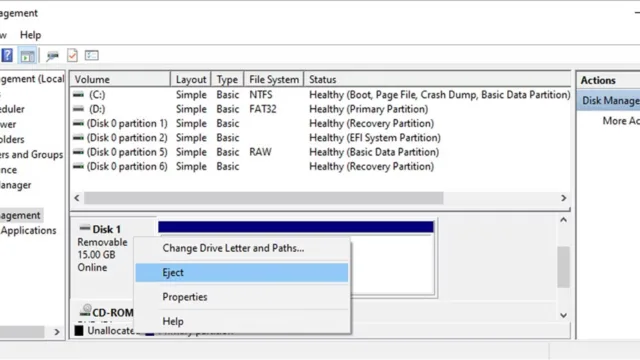Select Computer Management (Local tree root
640x360 pixels.
tap(32, 79)
